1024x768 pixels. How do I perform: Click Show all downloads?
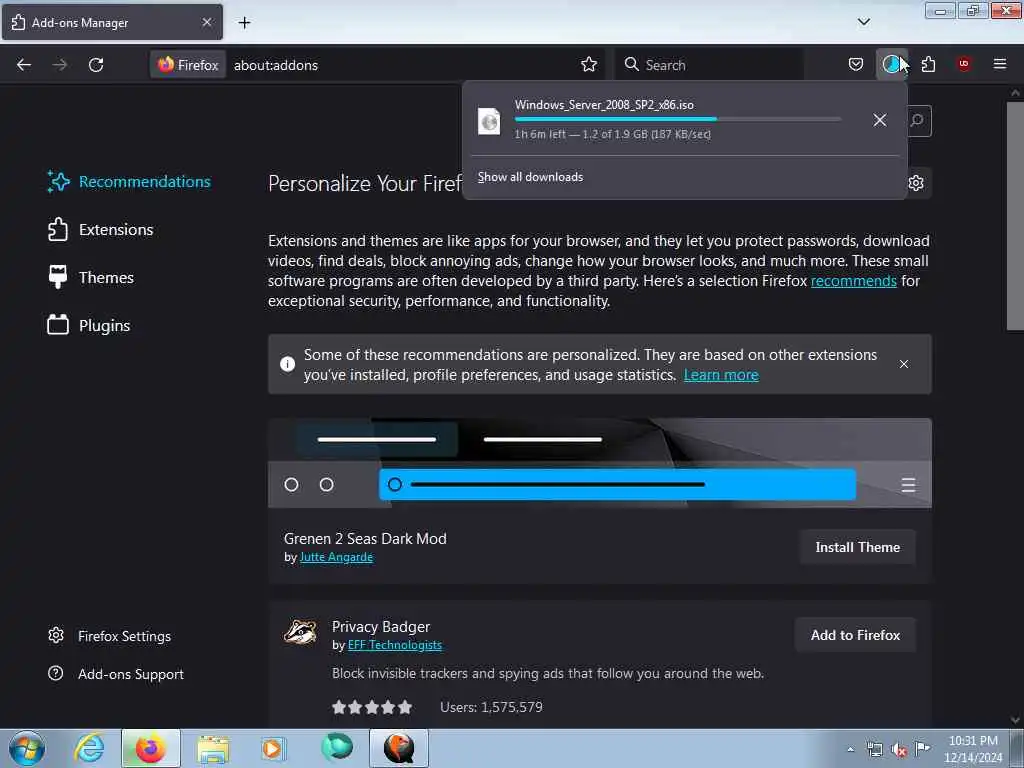point(530,177)
